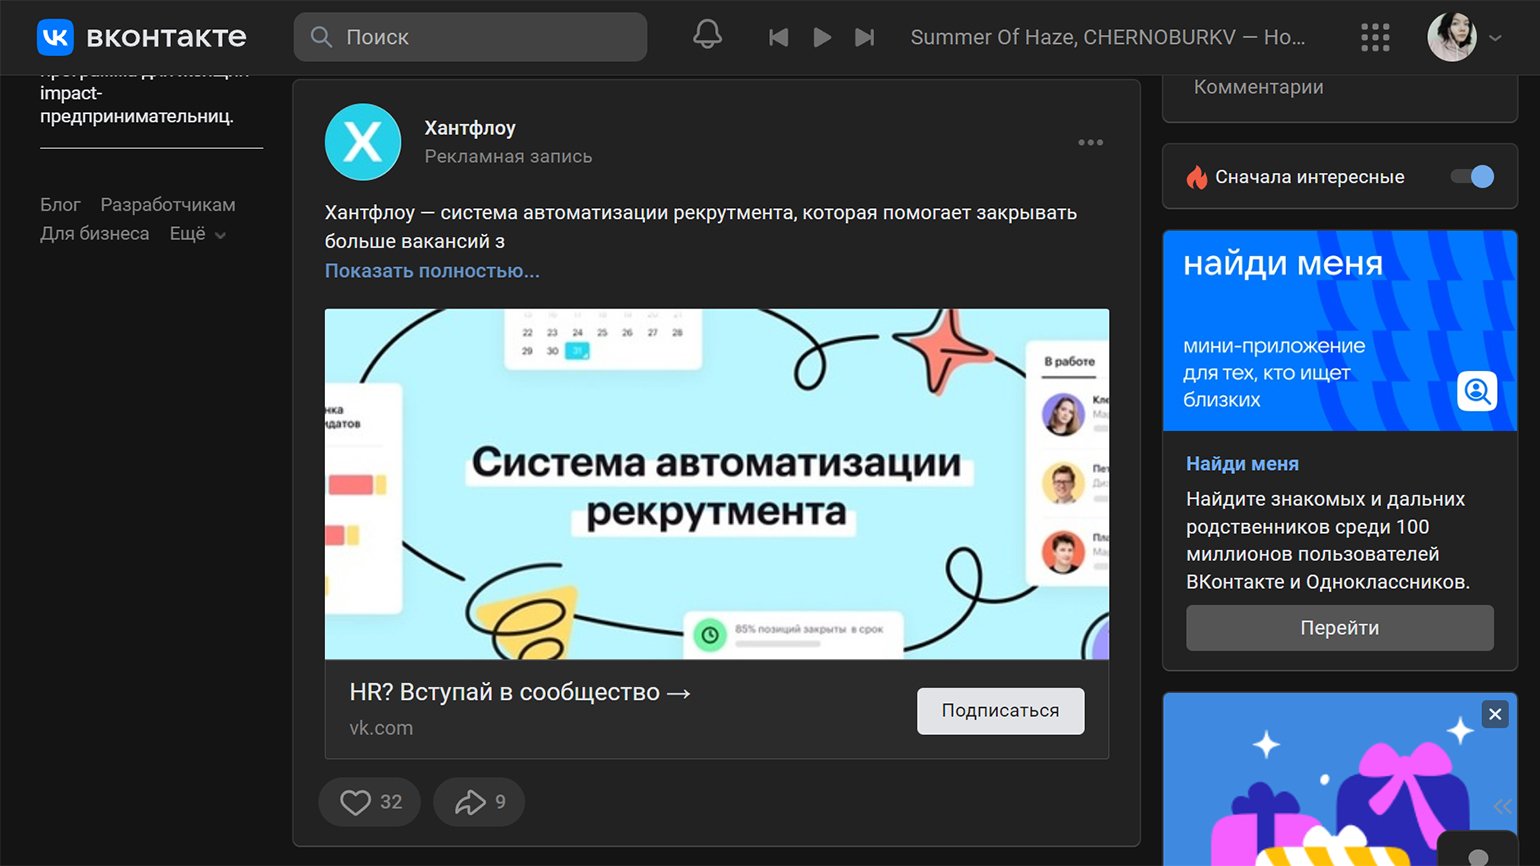
Task: Skip to previous track
Action: point(778,37)
